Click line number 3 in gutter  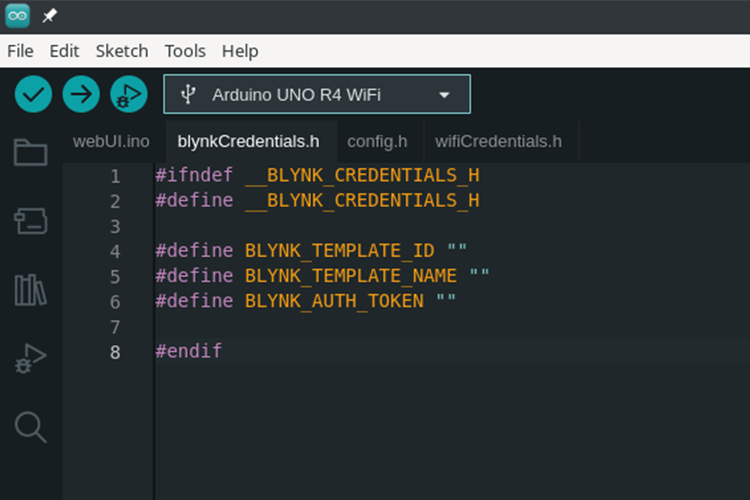[x=115, y=226]
